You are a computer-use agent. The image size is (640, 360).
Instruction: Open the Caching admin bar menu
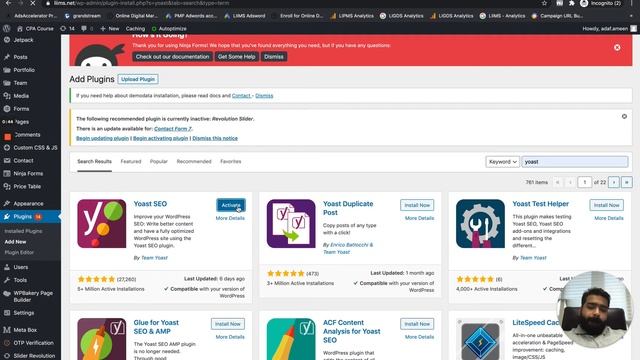click(135, 29)
